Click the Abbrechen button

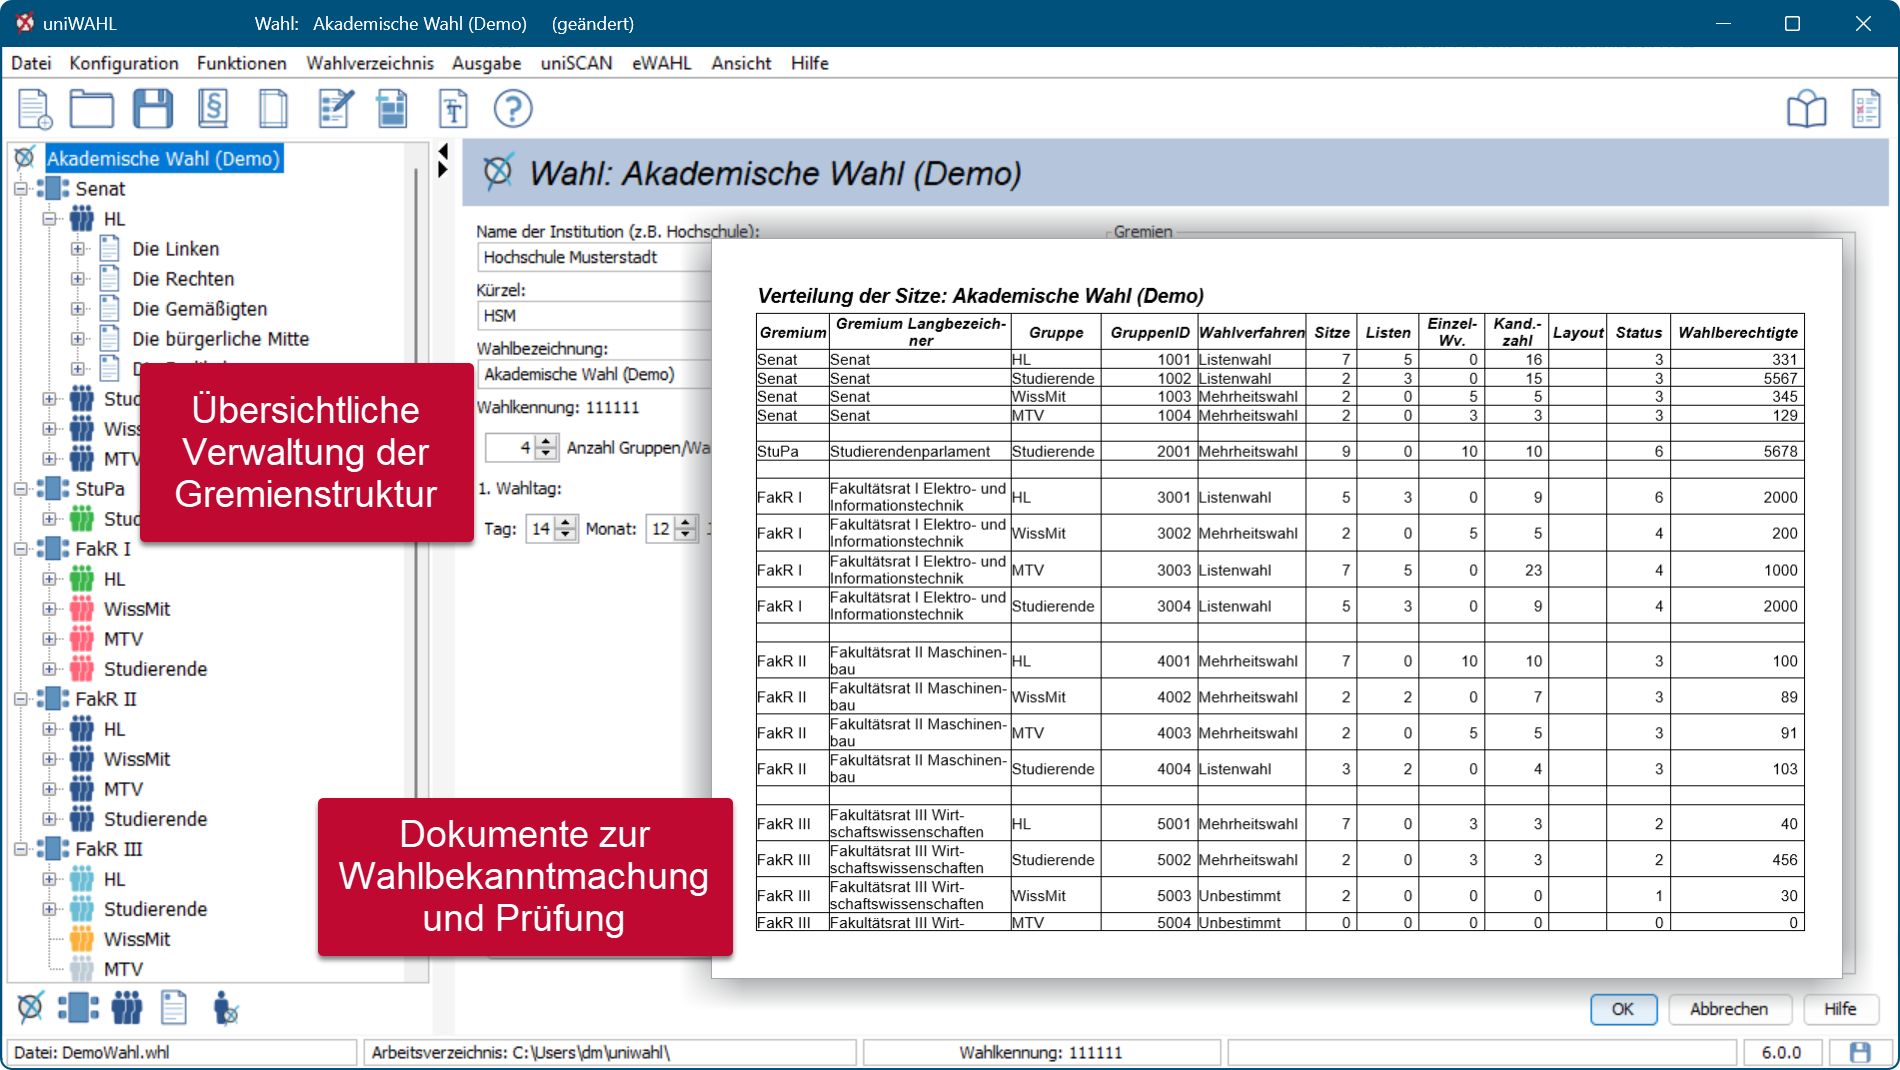1729,1009
